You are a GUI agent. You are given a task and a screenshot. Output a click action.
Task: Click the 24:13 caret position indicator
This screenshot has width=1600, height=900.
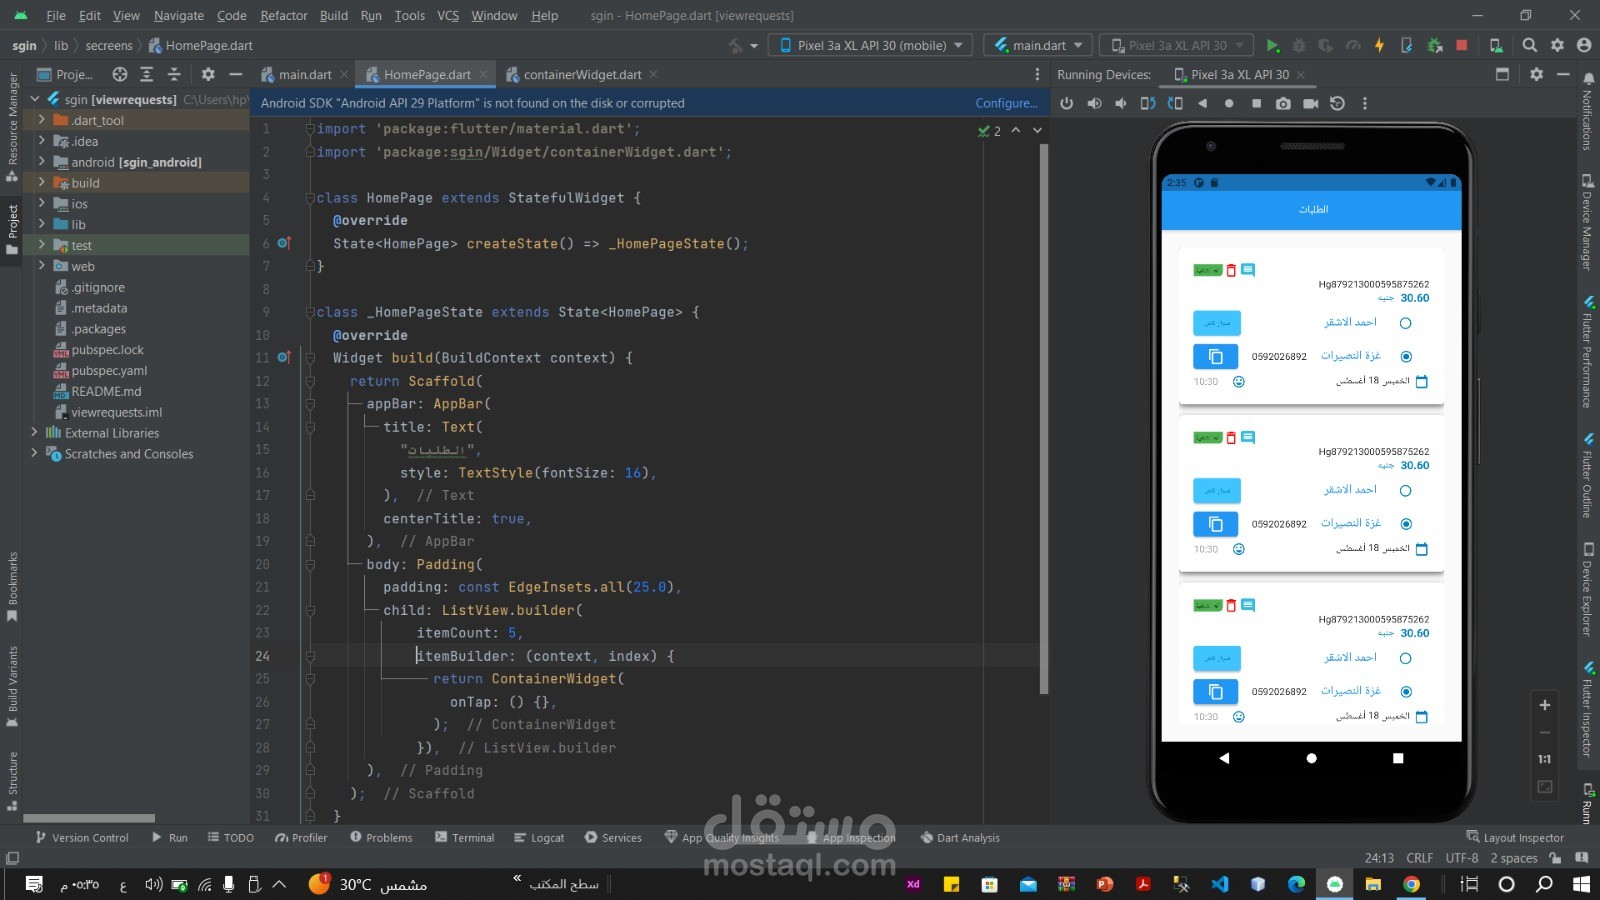(x=1379, y=858)
